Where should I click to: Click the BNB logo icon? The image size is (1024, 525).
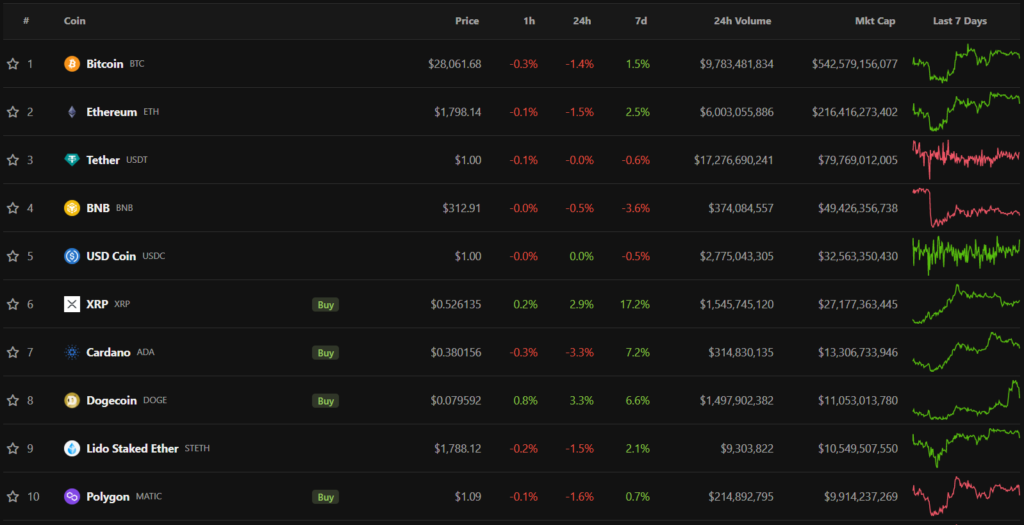[72, 208]
